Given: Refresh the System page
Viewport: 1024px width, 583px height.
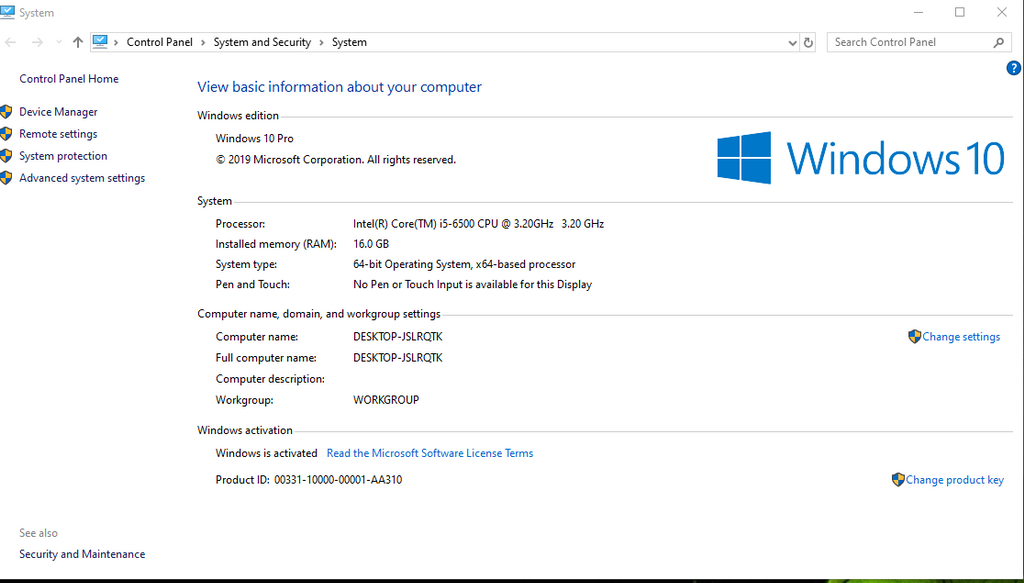Looking at the screenshot, I should pos(808,42).
